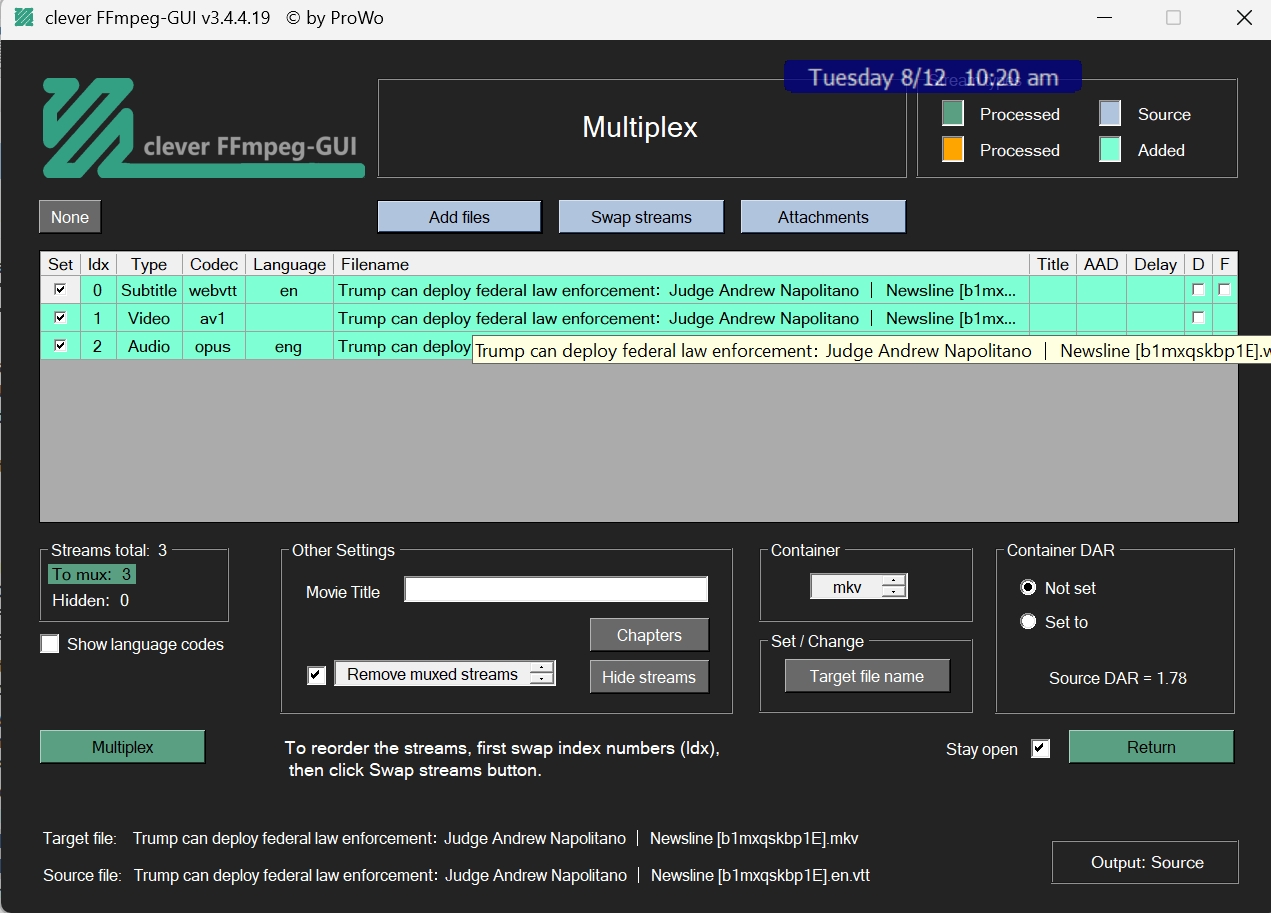Screen dimensions: 1271x913
Task: Click Hide streams button
Action: click(649, 677)
